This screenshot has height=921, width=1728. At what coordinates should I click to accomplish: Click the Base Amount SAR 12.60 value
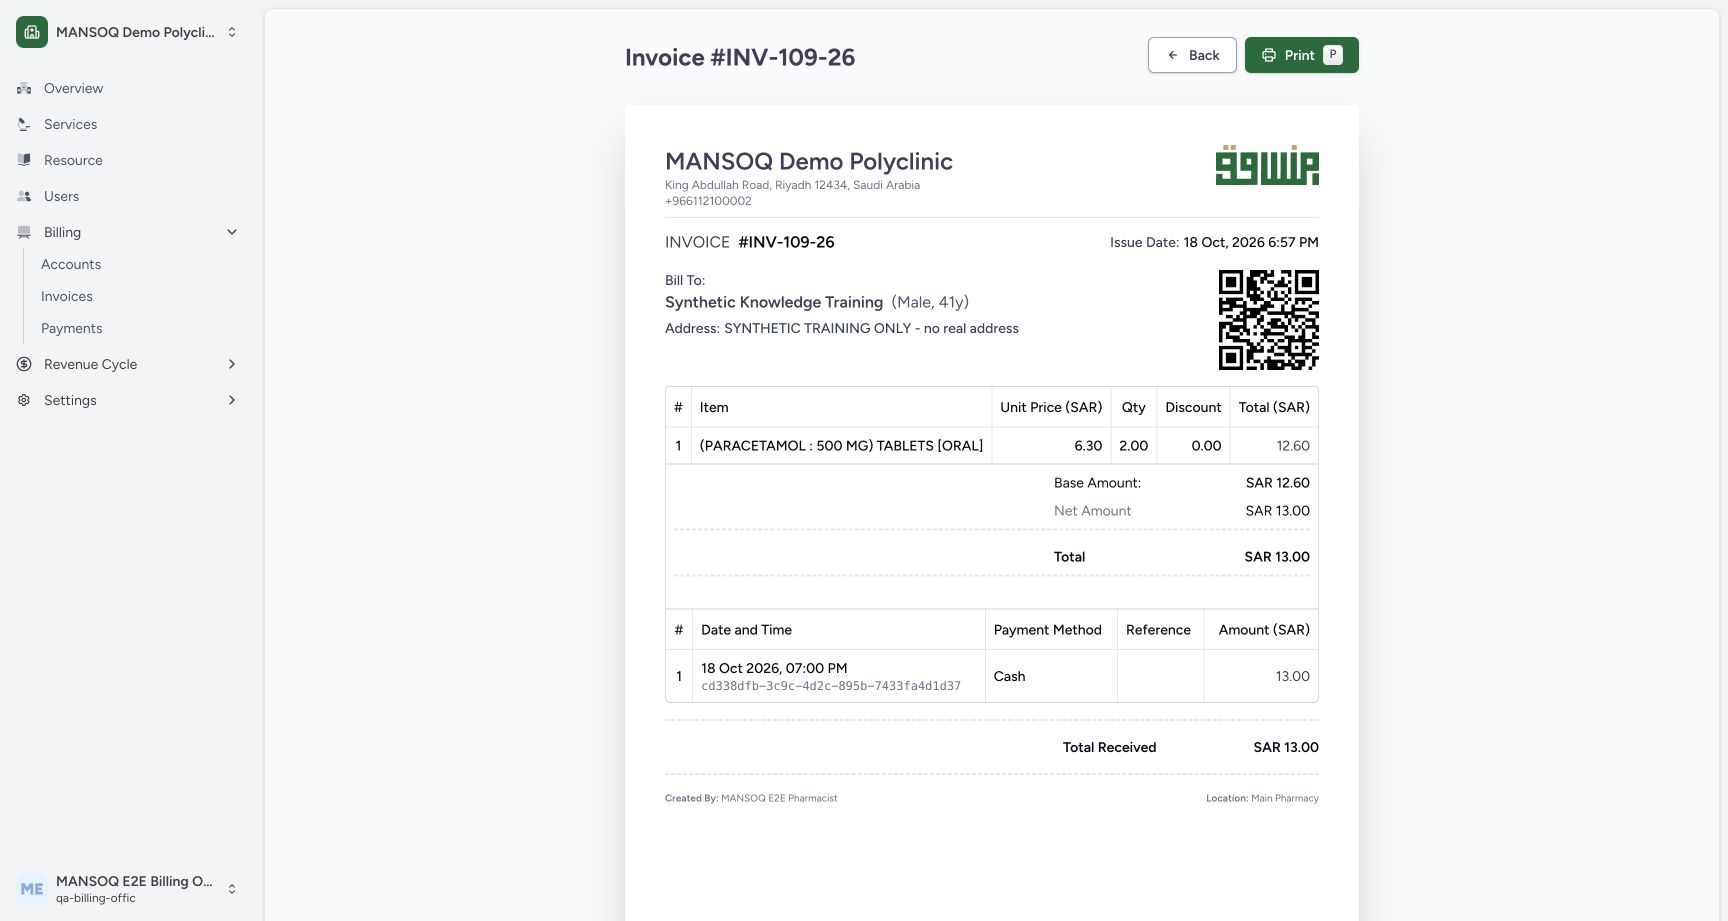click(x=1277, y=482)
